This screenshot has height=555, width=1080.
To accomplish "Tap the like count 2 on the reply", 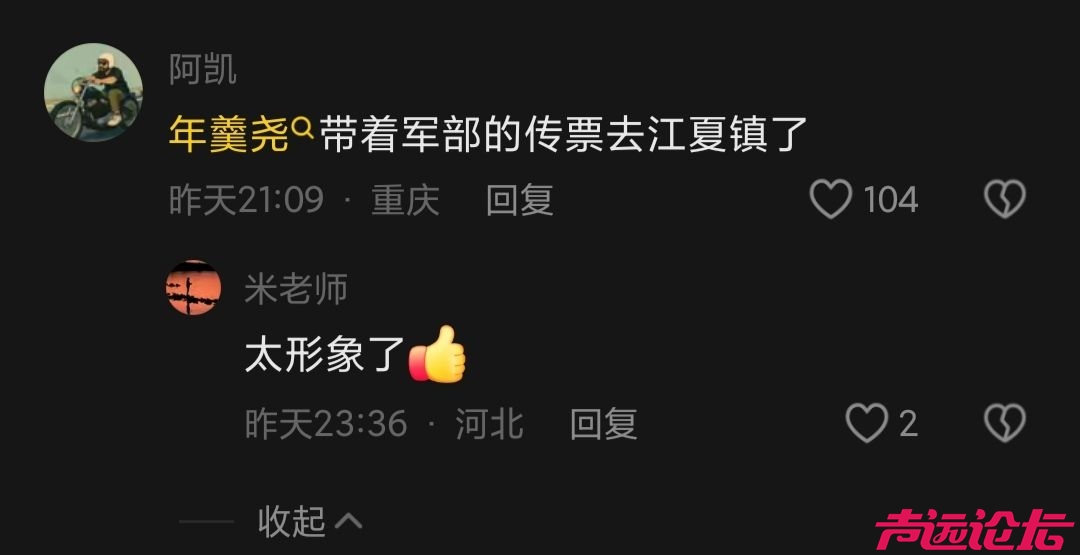I will [x=908, y=423].
